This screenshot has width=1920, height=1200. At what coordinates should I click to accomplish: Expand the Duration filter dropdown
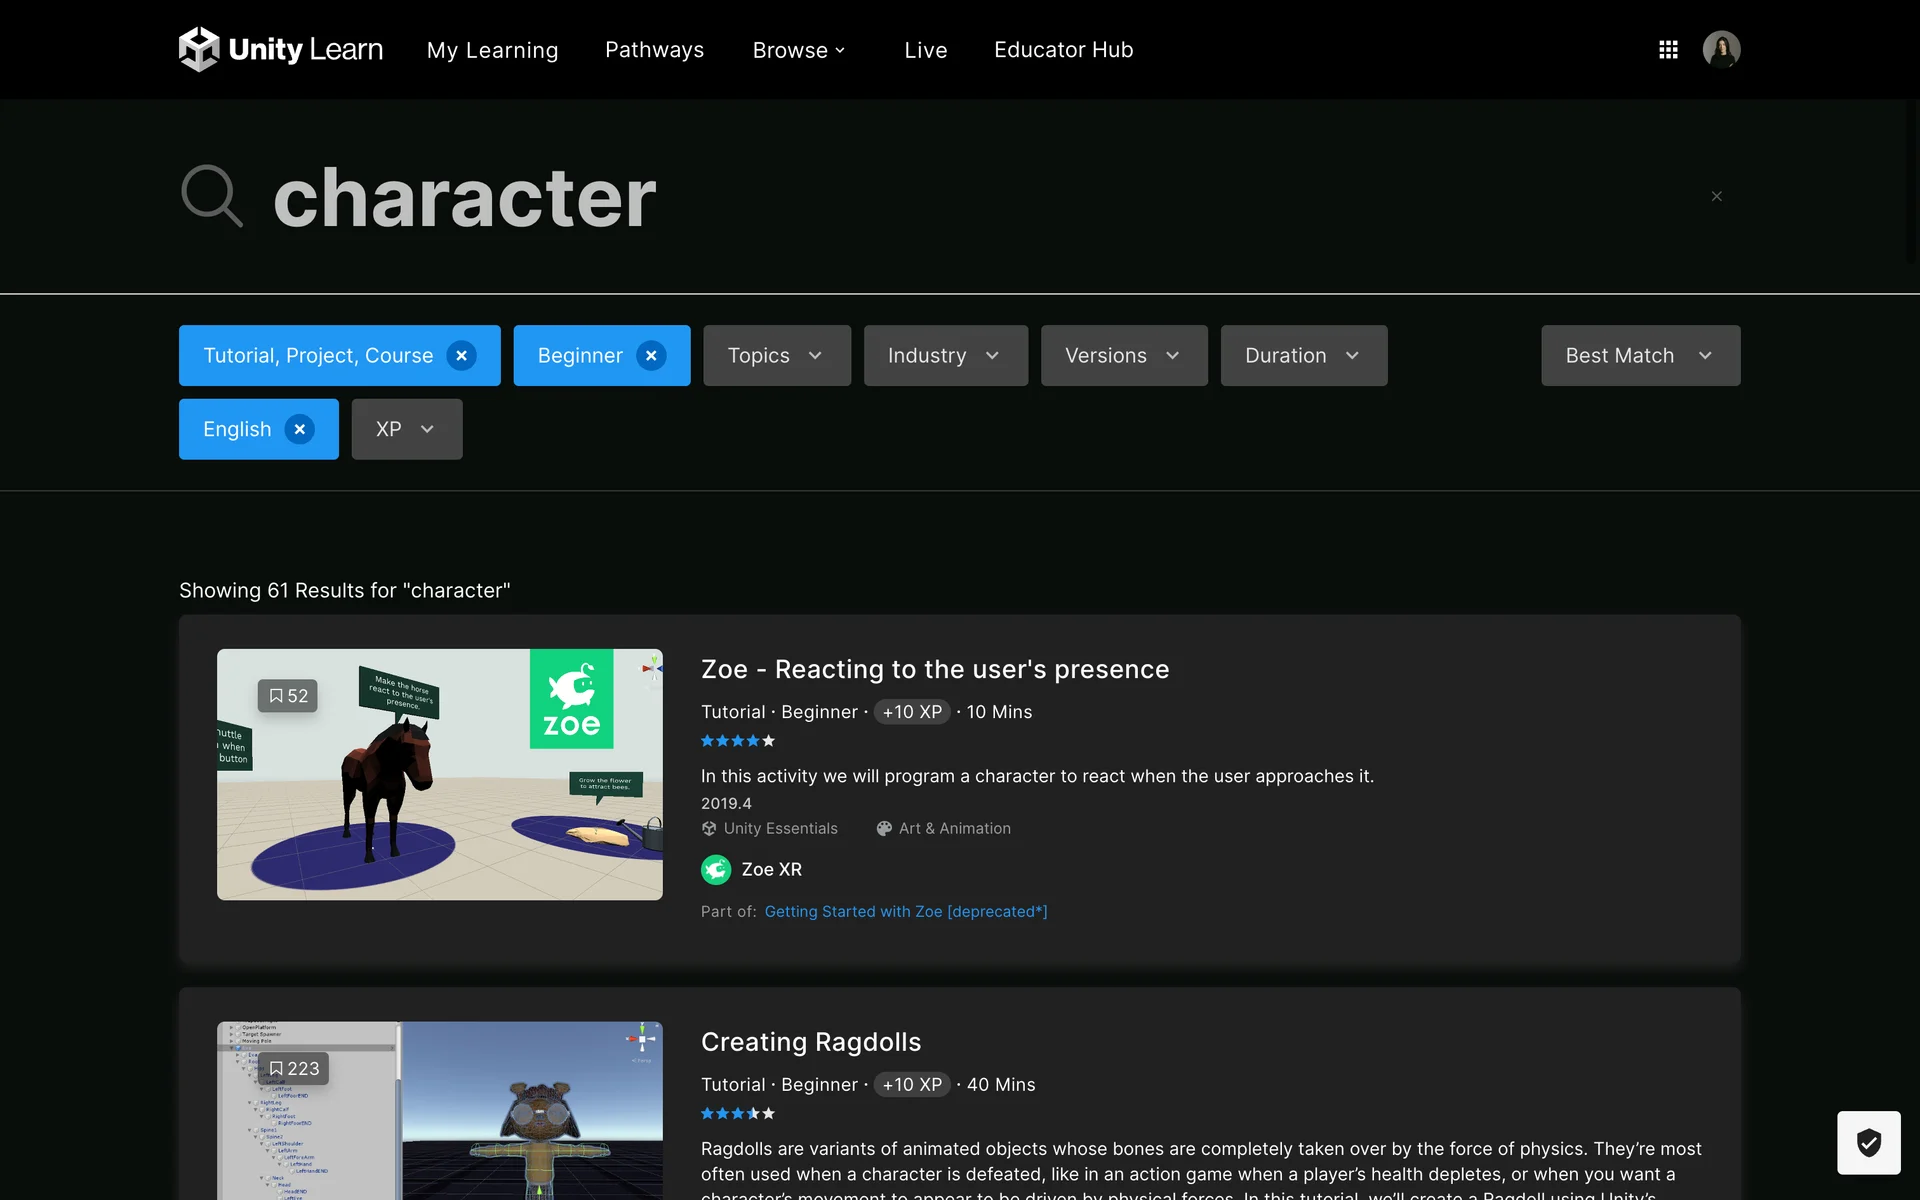tap(1303, 356)
